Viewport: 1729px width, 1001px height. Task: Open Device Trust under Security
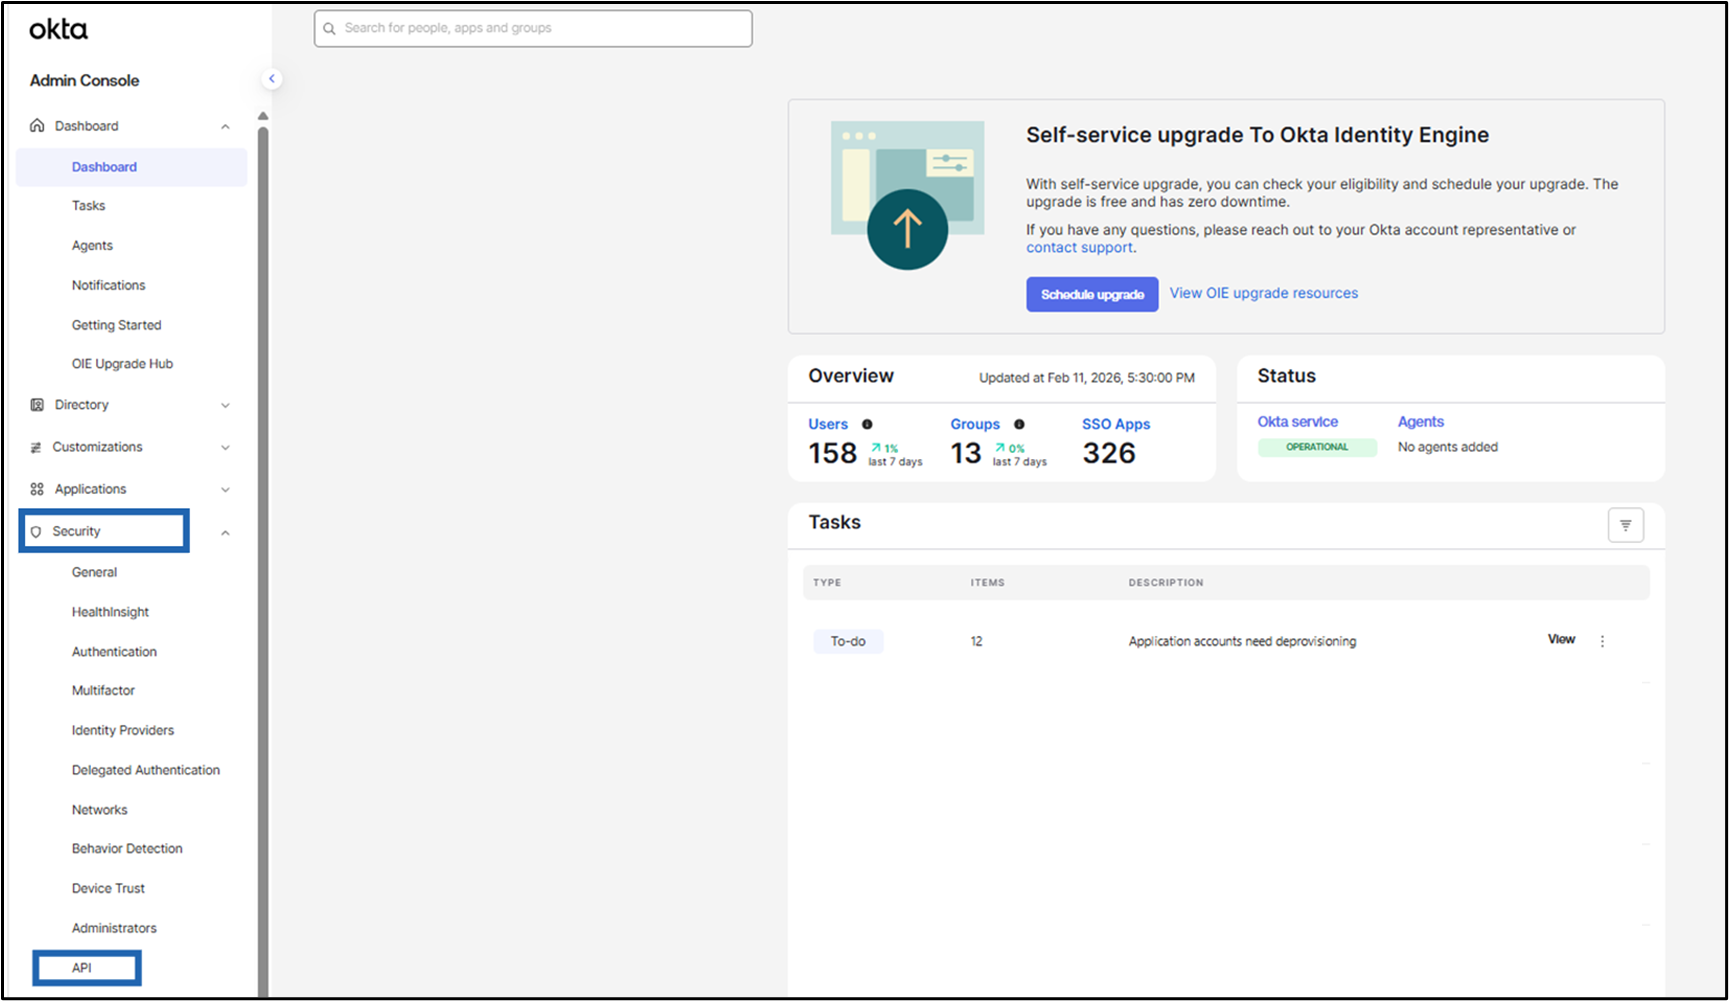pos(108,889)
